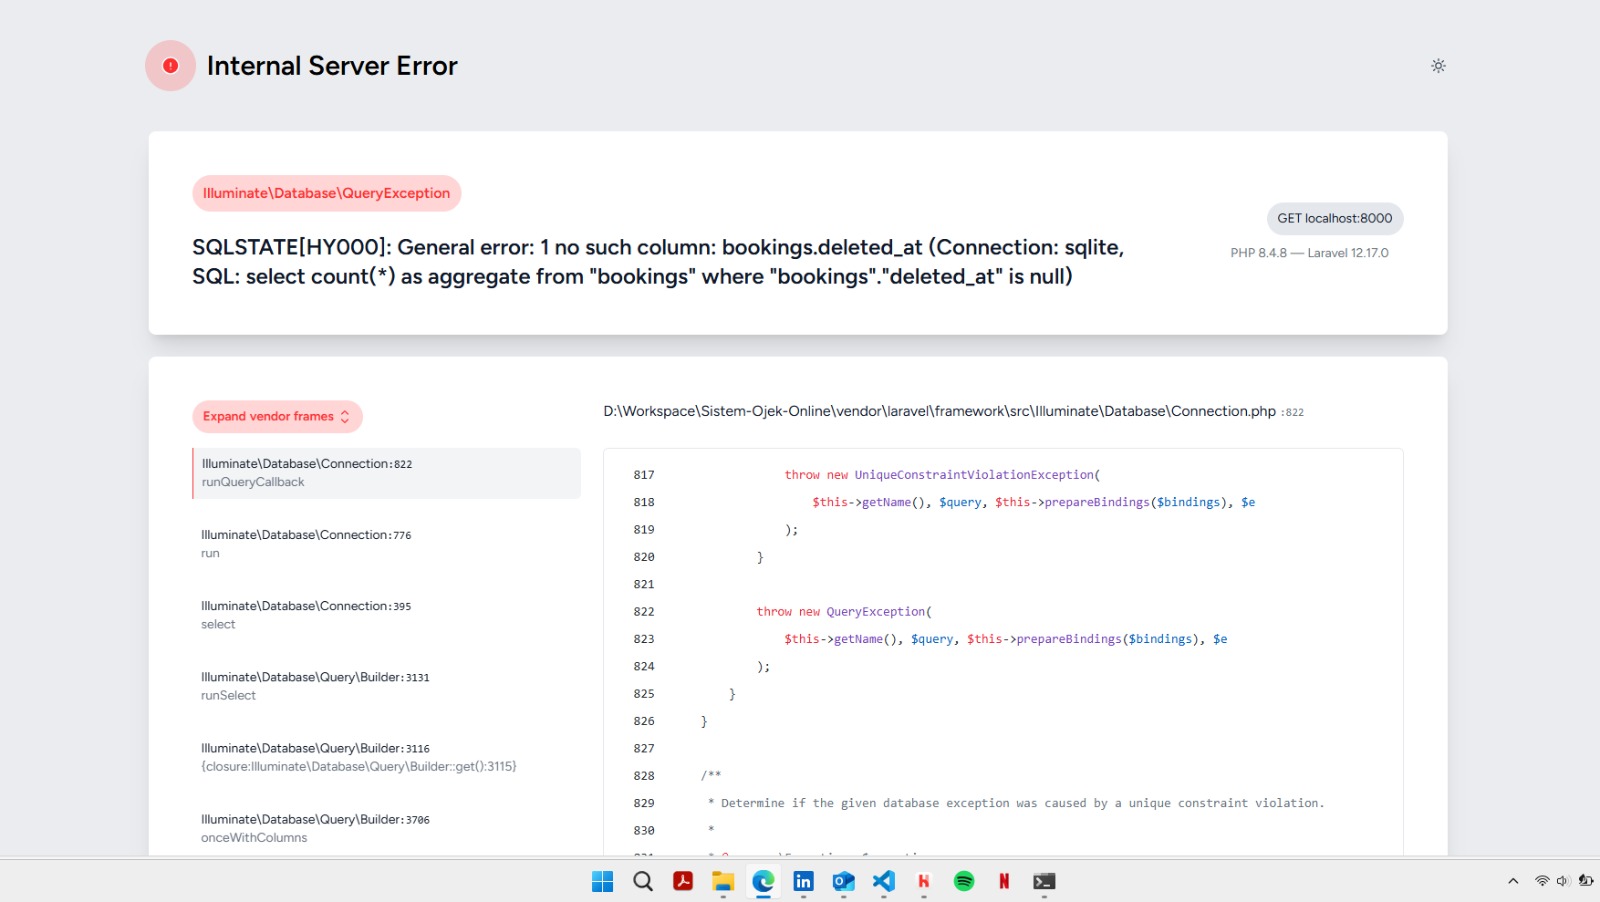Image resolution: width=1600 pixels, height=902 pixels.
Task: Click the red error indicator beside the title
Action: 170,65
